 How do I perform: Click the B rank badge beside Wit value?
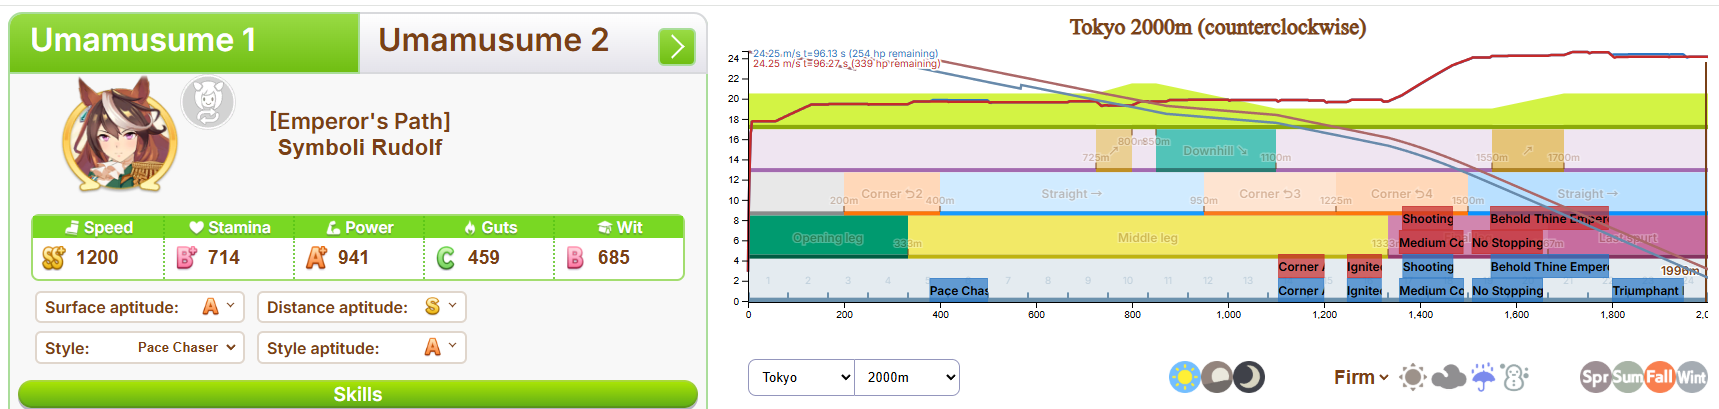point(575,258)
